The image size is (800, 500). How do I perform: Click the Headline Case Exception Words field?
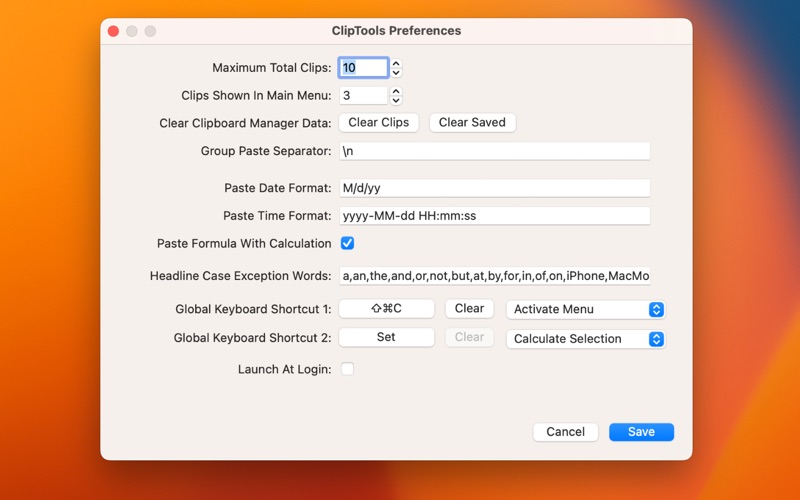[x=494, y=276]
